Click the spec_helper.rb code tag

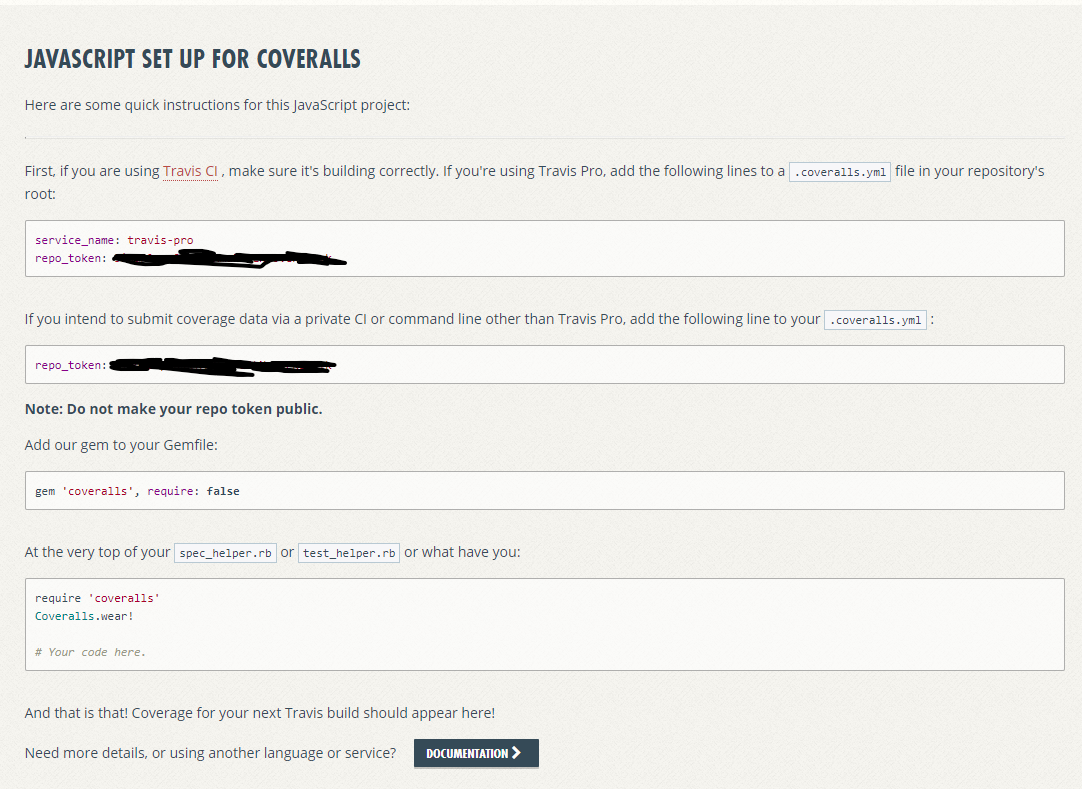(225, 553)
